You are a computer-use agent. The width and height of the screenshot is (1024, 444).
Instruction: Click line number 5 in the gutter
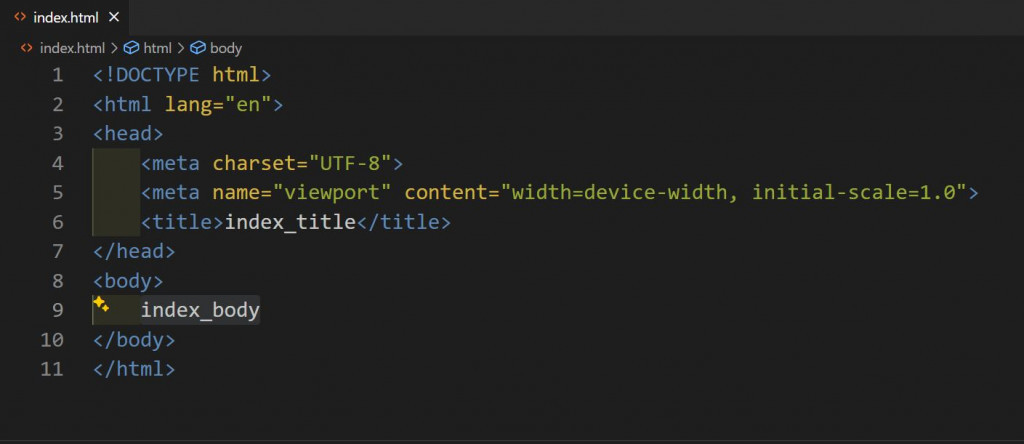click(x=57, y=192)
